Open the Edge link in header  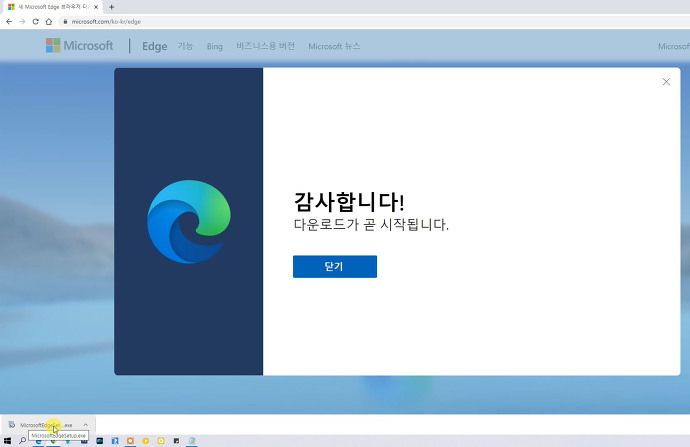(154, 46)
